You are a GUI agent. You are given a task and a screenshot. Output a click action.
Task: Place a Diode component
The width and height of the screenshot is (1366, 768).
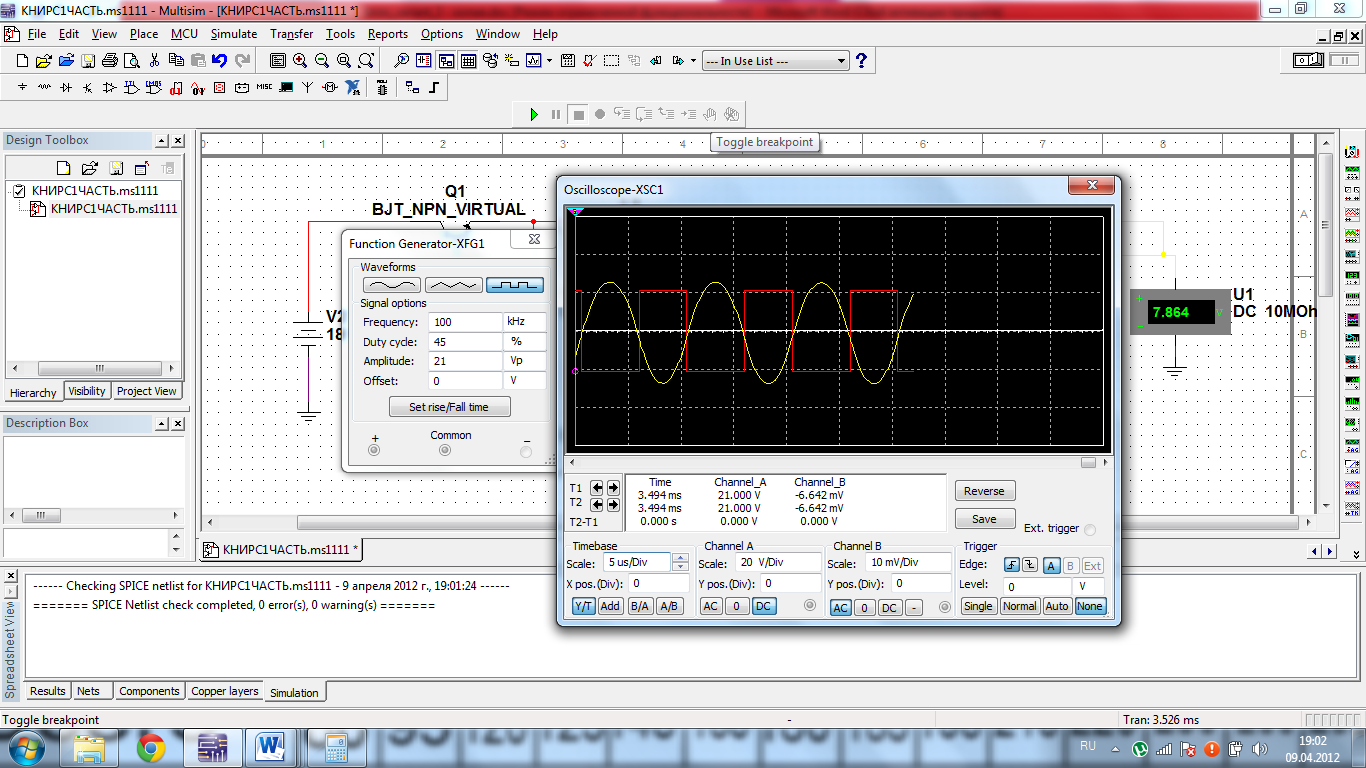pyautogui.click(x=66, y=88)
